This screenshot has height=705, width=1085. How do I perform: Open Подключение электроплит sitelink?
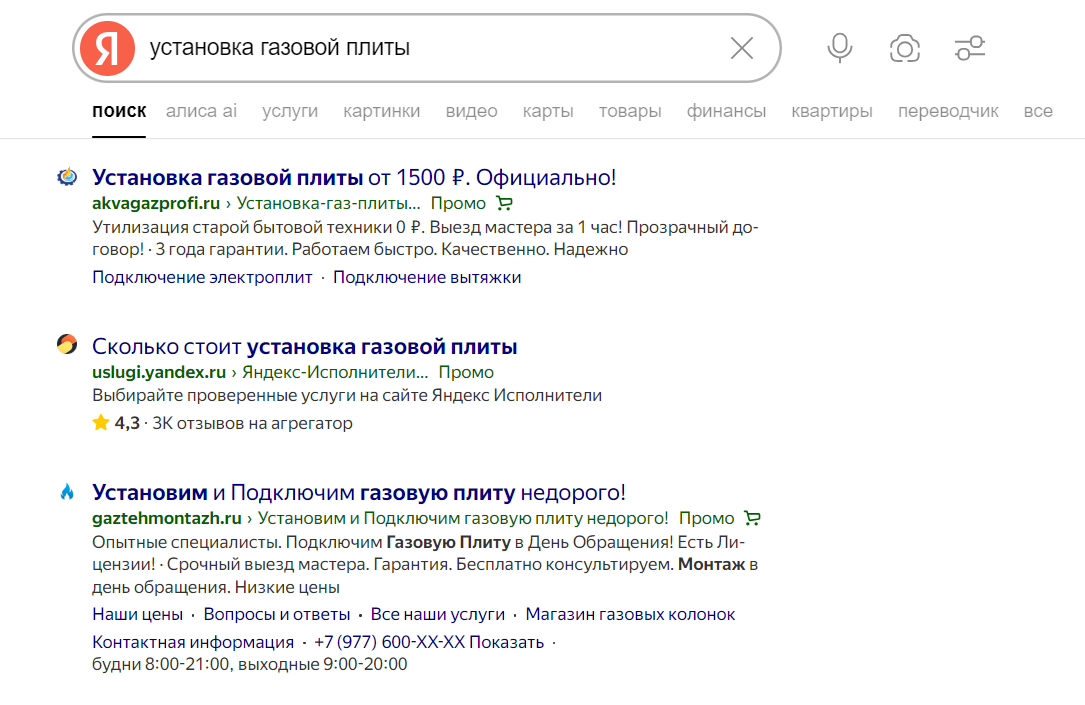(202, 277)
